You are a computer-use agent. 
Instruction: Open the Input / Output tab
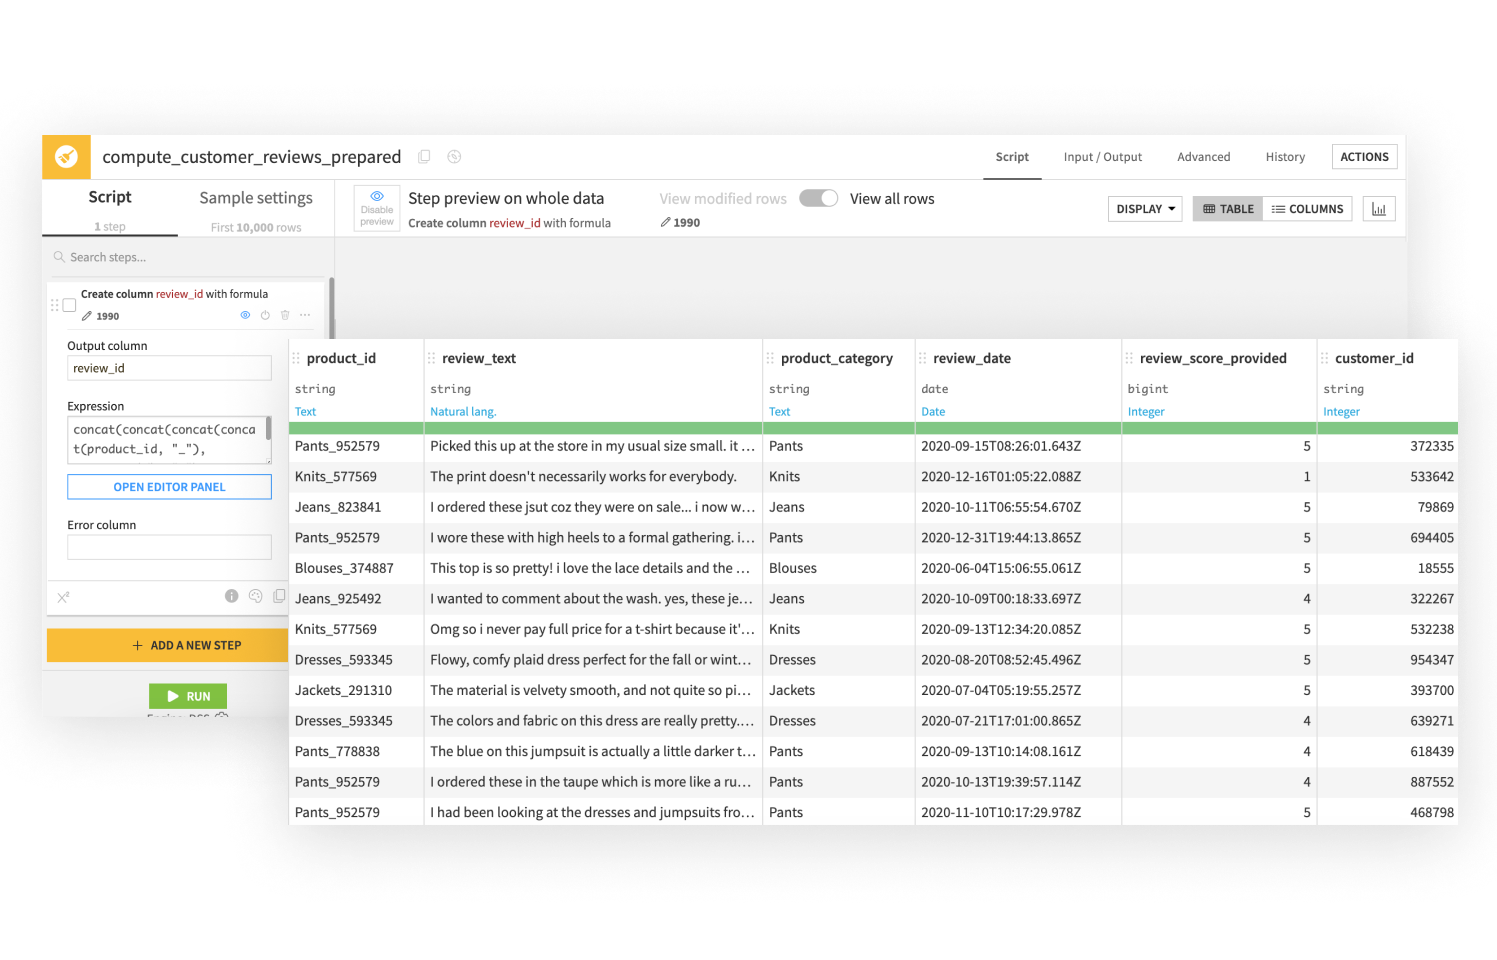click(1103, 157)
